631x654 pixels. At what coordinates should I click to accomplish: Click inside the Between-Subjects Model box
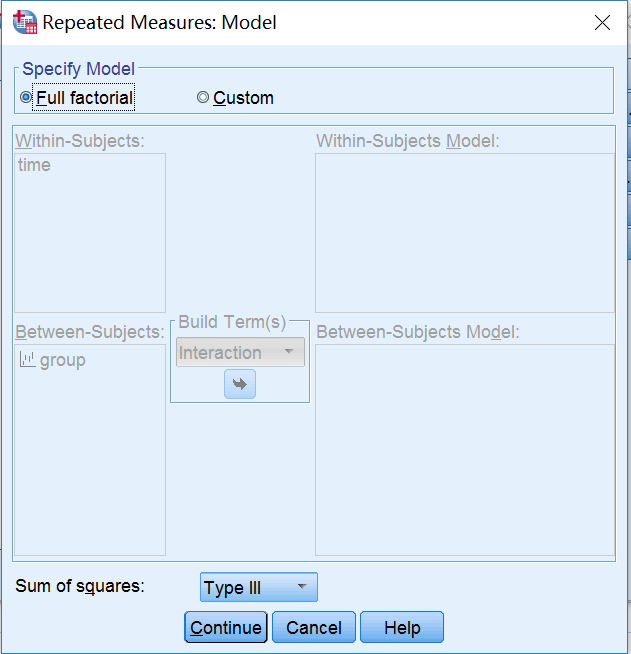coord(465,450)
